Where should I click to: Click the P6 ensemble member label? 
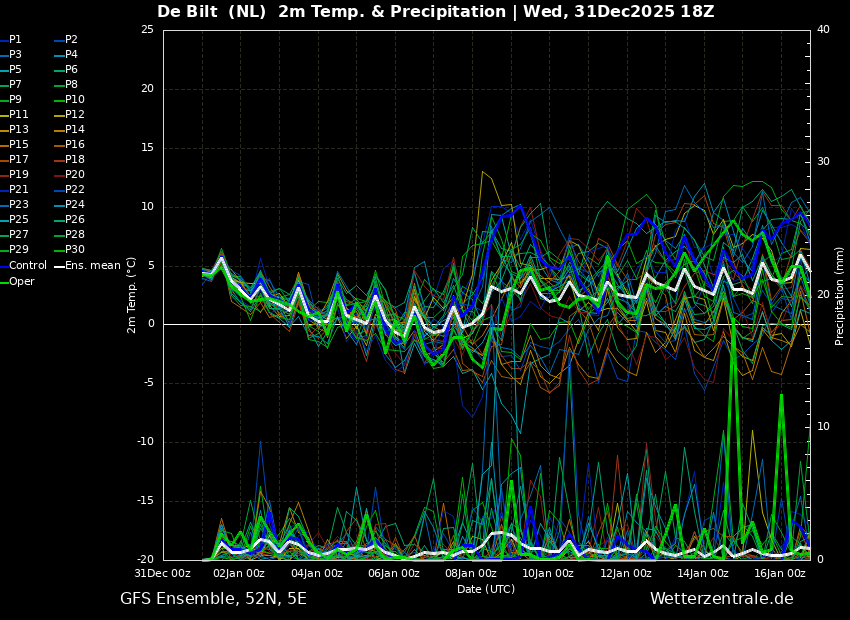click(x=66, y=69)
